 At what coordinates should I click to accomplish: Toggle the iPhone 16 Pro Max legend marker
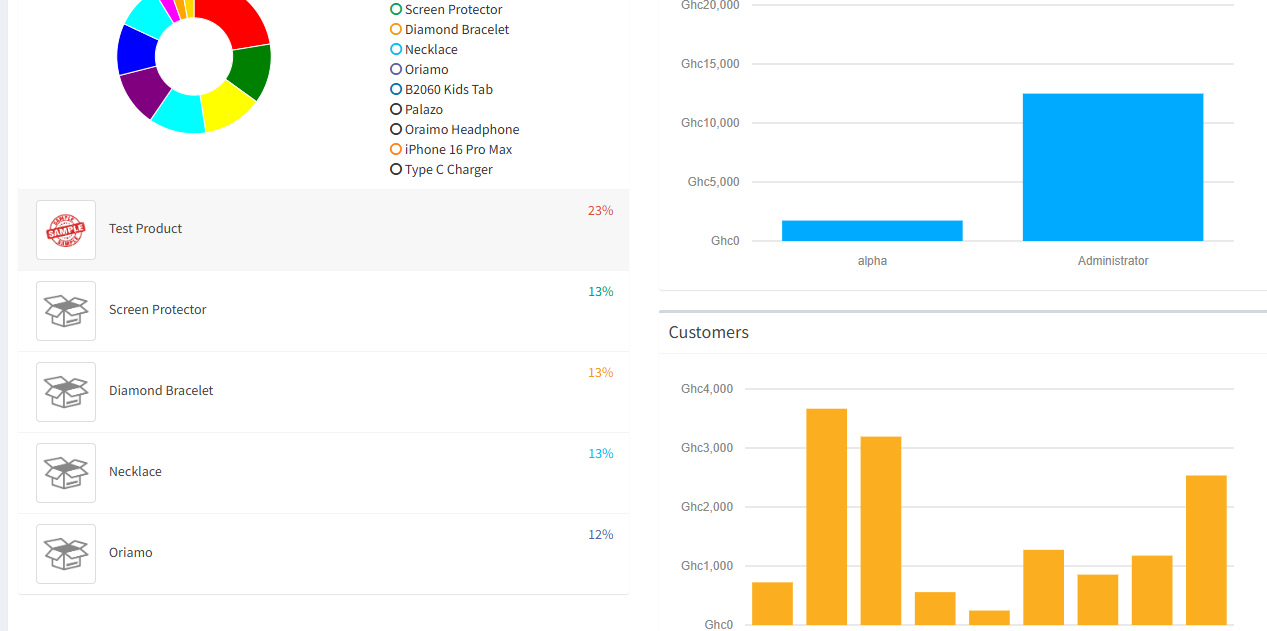pos(396,149)
